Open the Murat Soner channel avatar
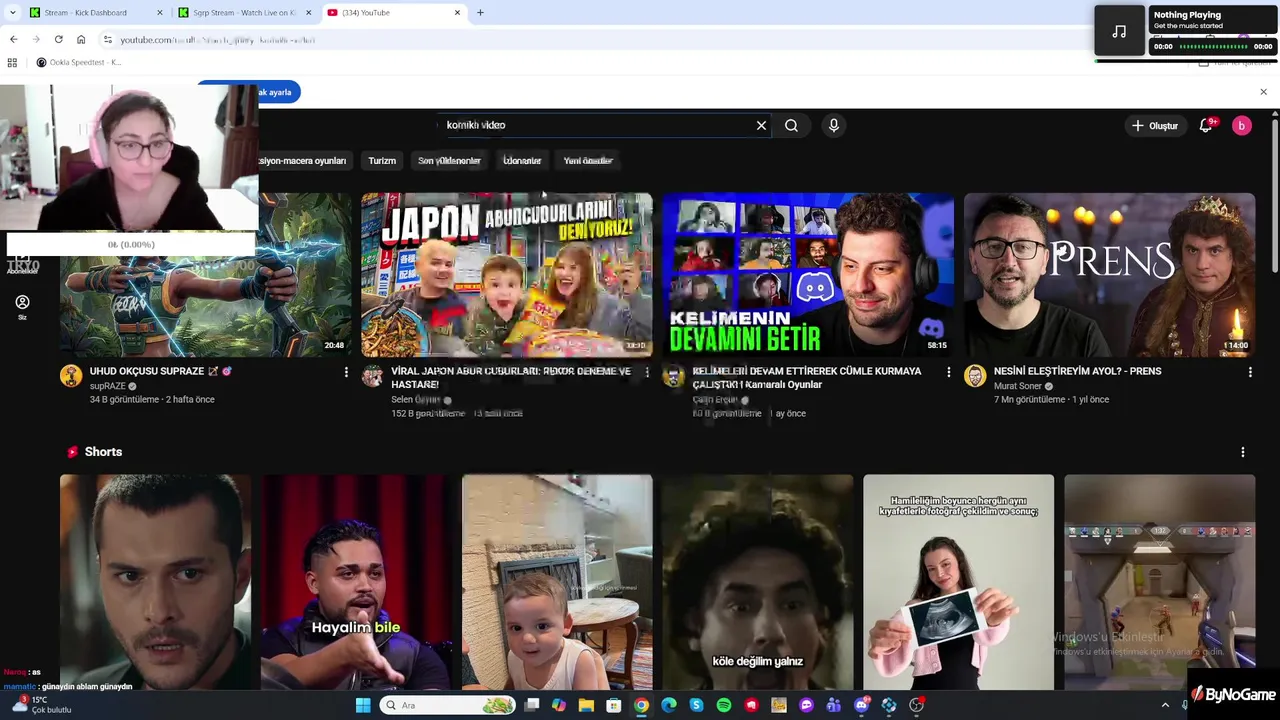This screenshot has height=720, width=1280. click(975, 376)
